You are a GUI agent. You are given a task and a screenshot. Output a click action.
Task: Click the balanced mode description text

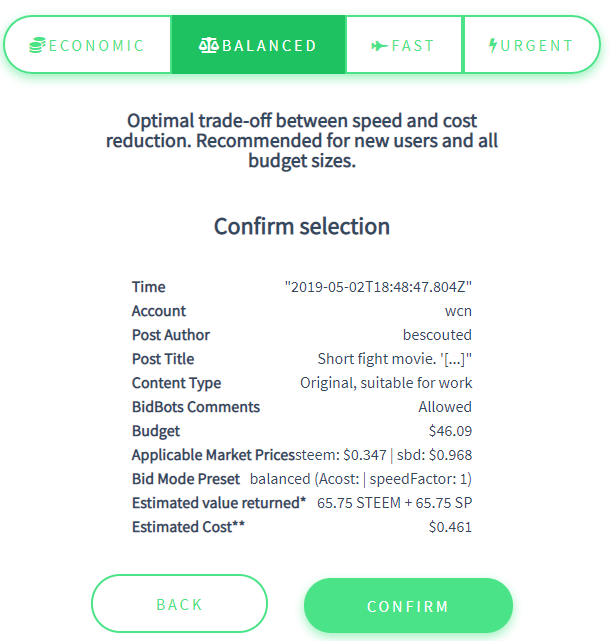pos(302,141)
